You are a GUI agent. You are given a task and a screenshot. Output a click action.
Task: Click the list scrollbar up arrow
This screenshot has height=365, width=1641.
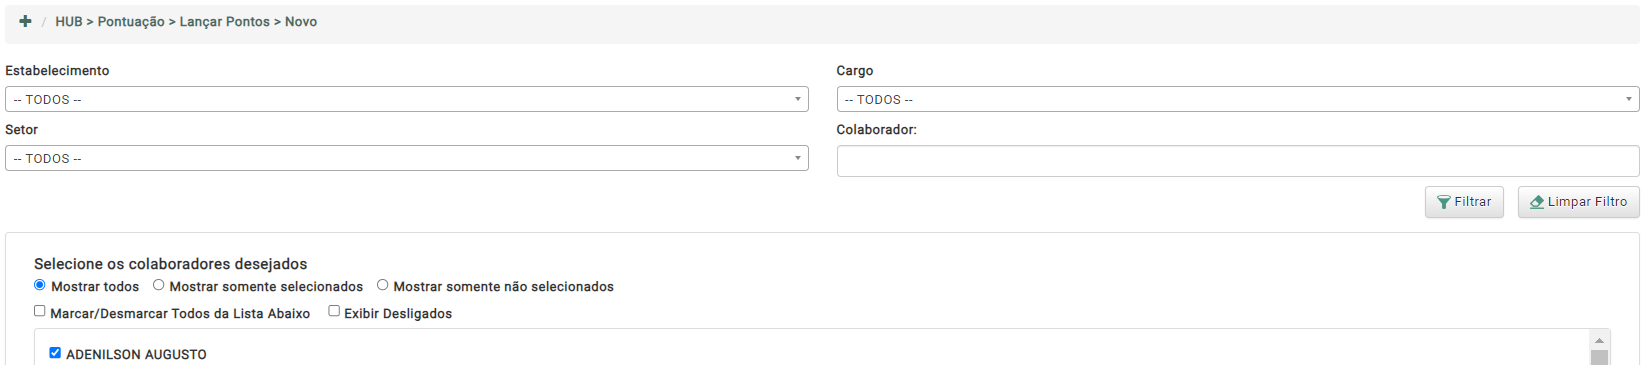(x=1599, y=340)
